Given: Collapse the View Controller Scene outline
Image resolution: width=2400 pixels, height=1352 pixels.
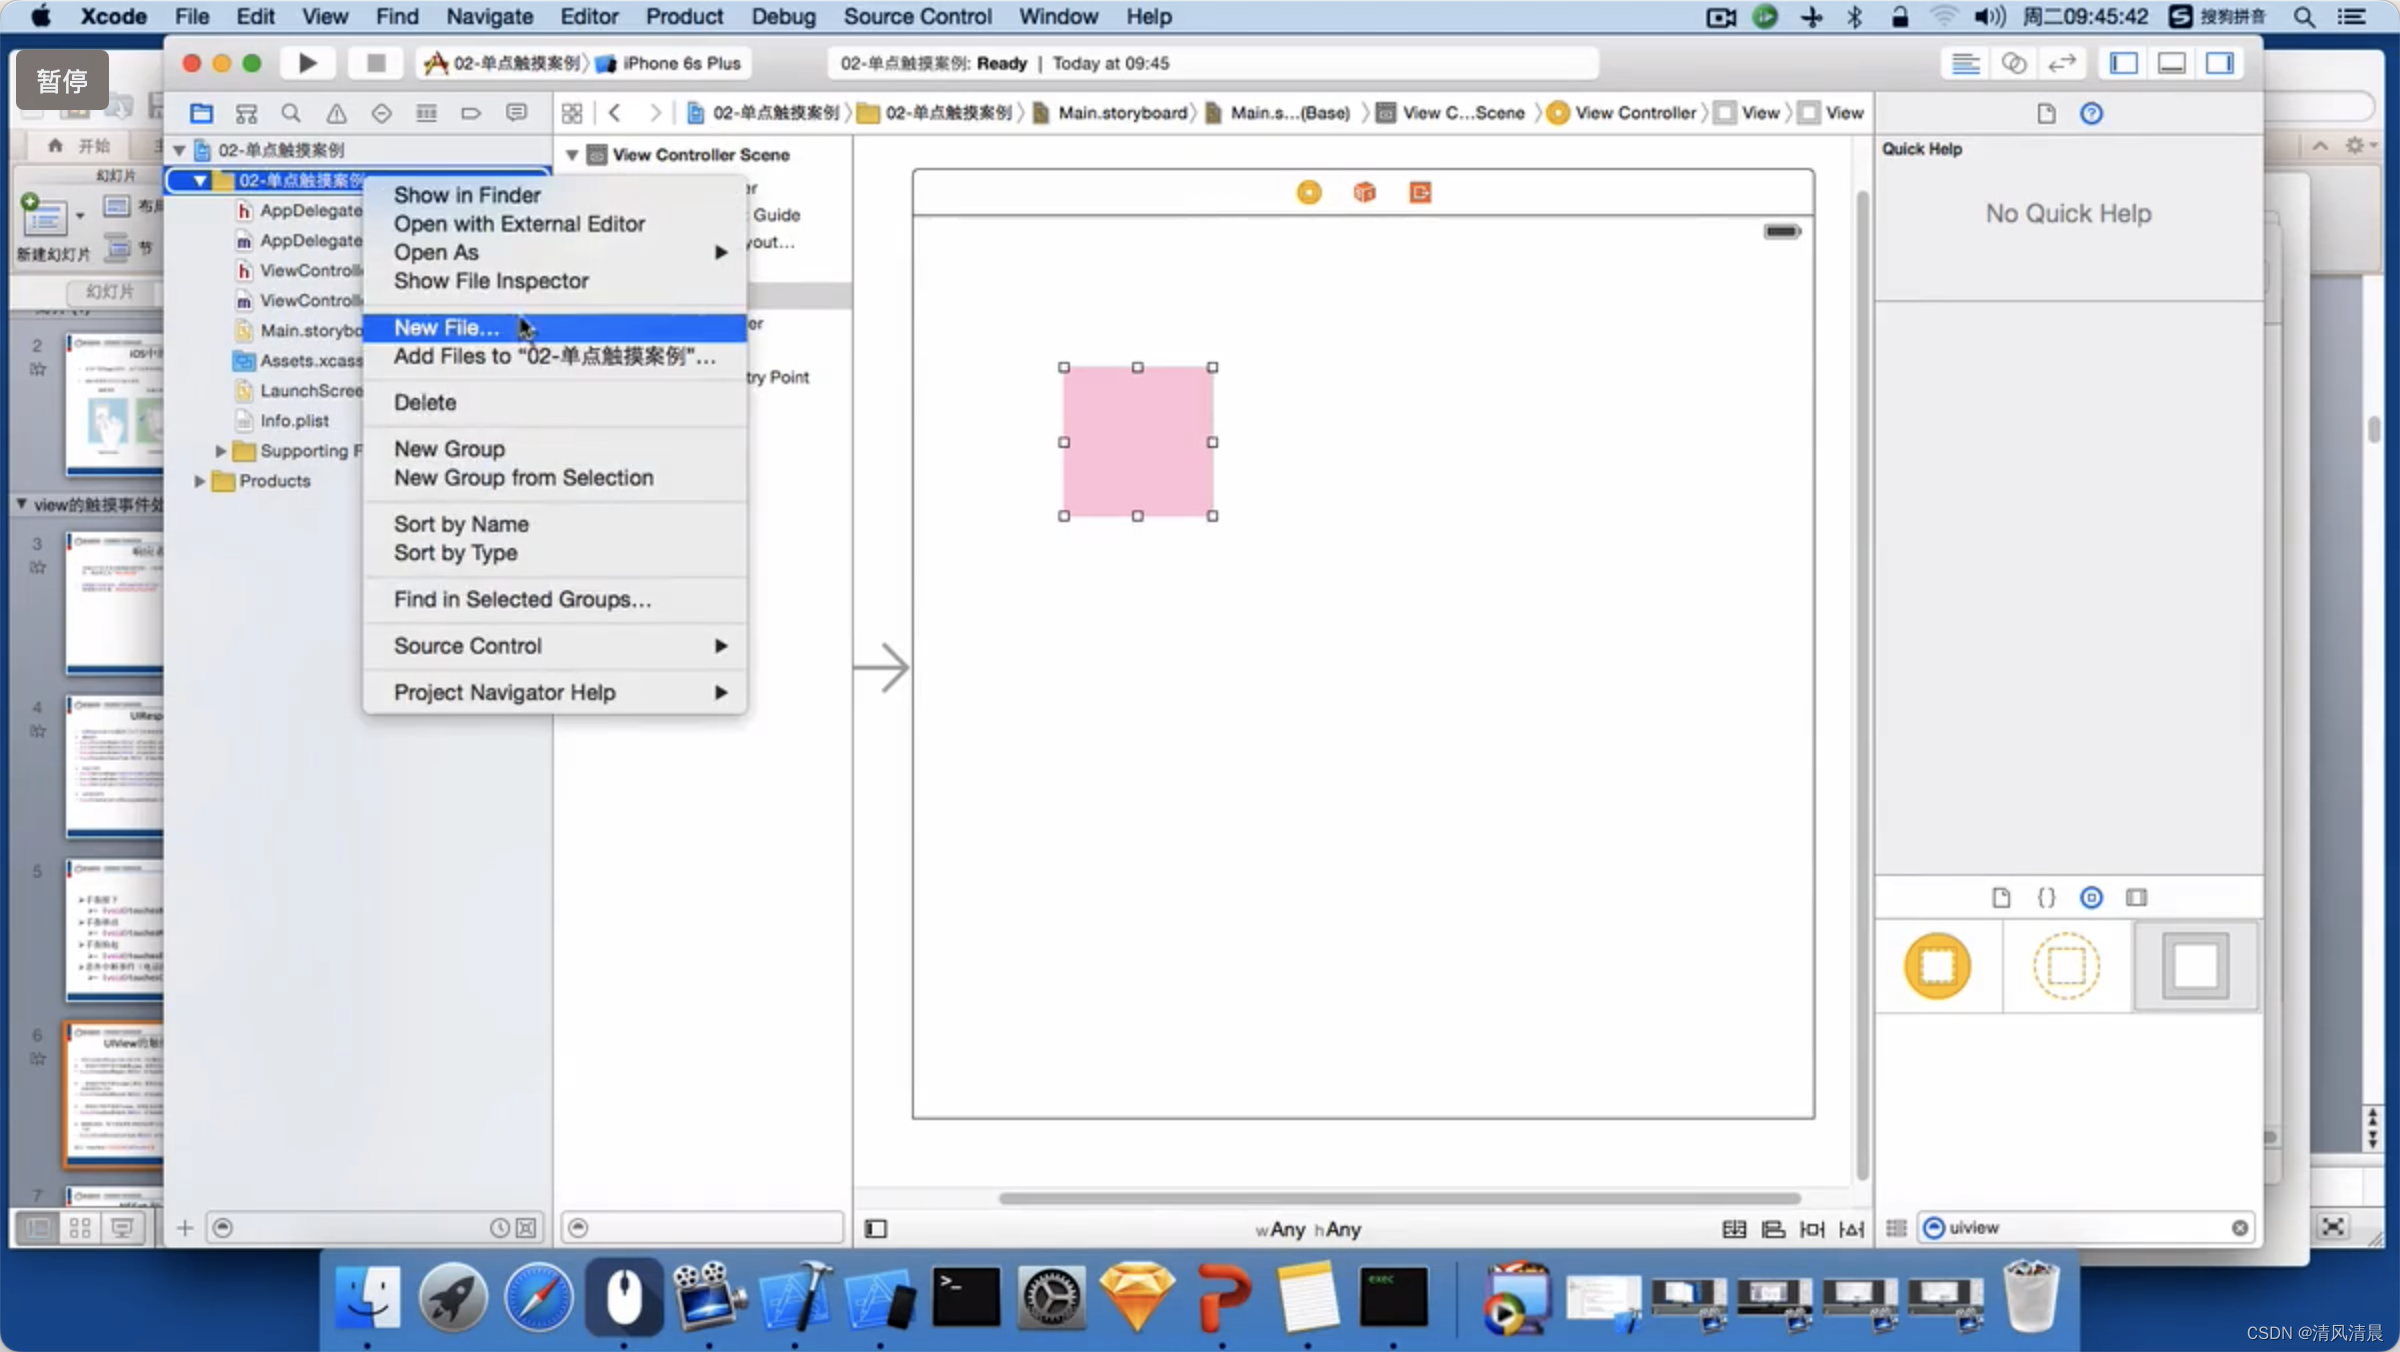Looking at the screenshot, I should tap(572, 155).
